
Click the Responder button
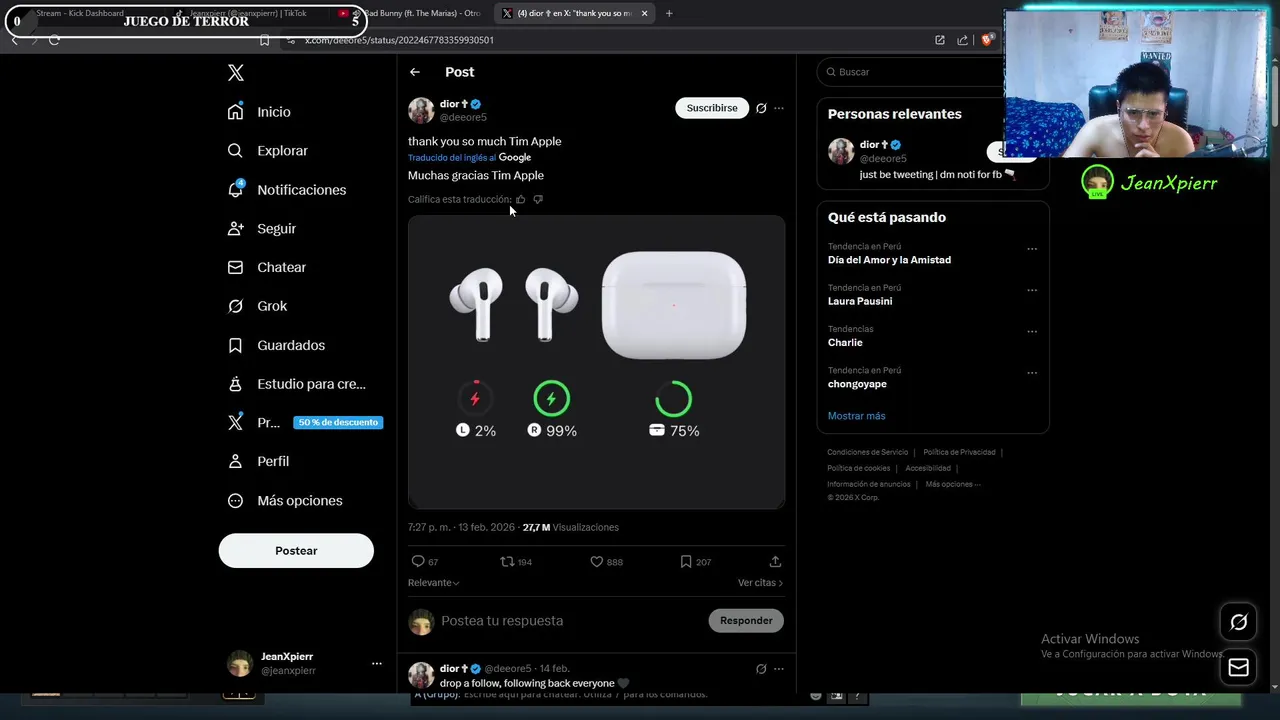[746, 621]
